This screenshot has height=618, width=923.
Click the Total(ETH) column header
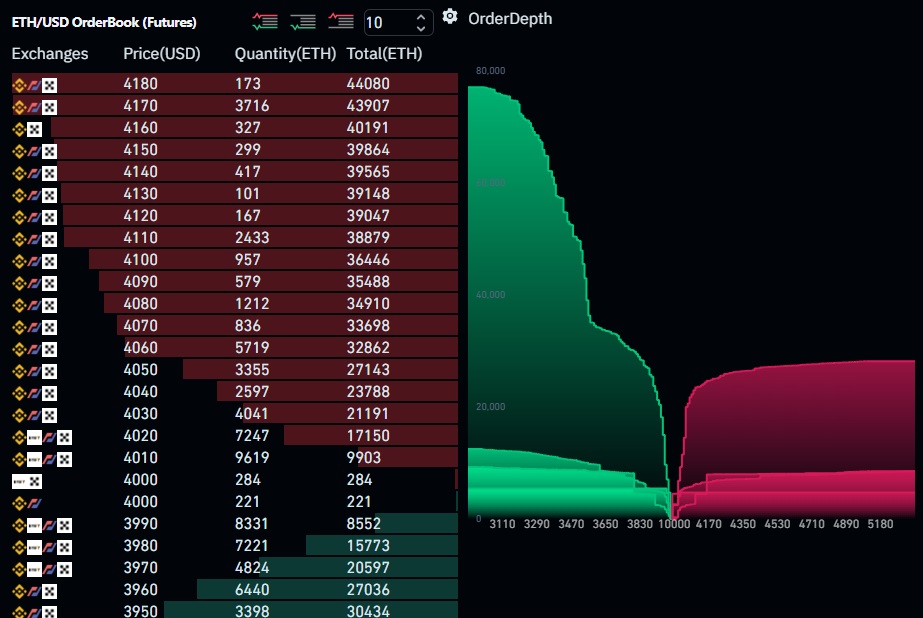[384, 54]
